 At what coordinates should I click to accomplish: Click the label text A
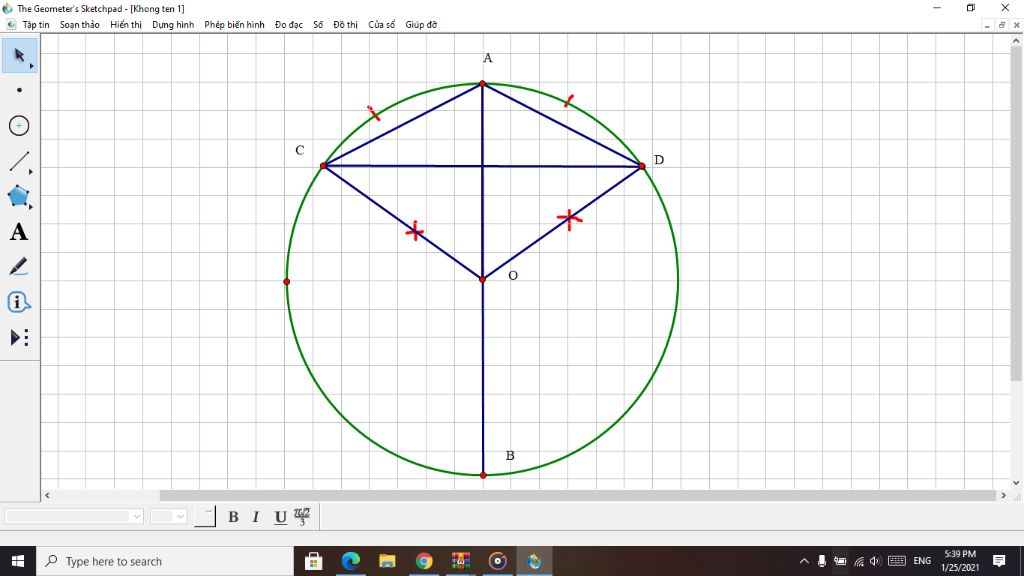point(488,58)
